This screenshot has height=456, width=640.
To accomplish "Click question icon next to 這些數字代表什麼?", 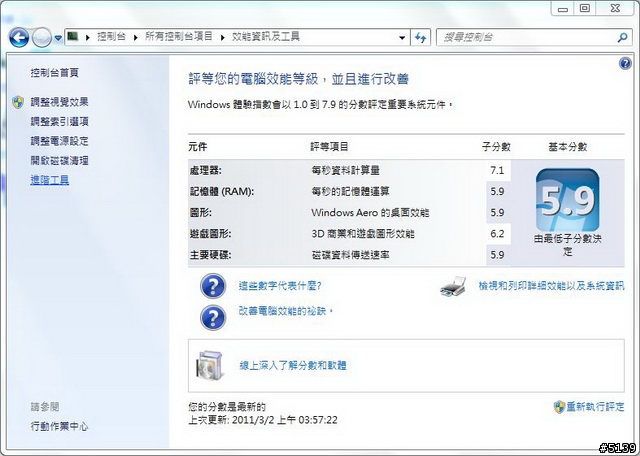I will coord(213,286).
